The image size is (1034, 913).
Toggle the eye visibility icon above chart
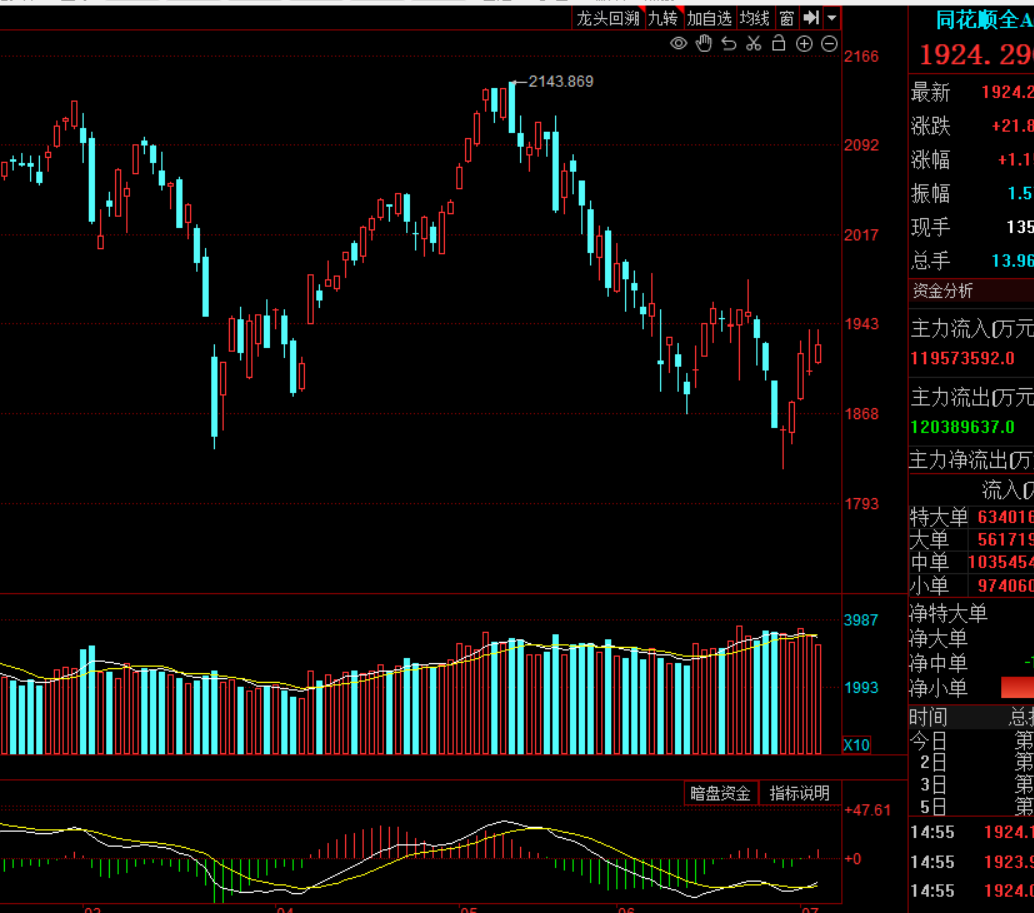(679, 44)
